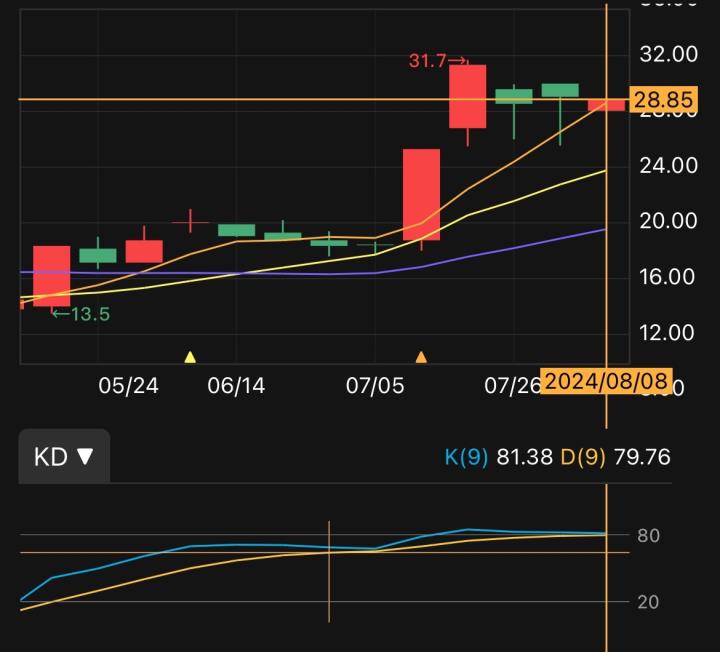Click the small red doji candle near 20.00

click(x=190, y=221)
